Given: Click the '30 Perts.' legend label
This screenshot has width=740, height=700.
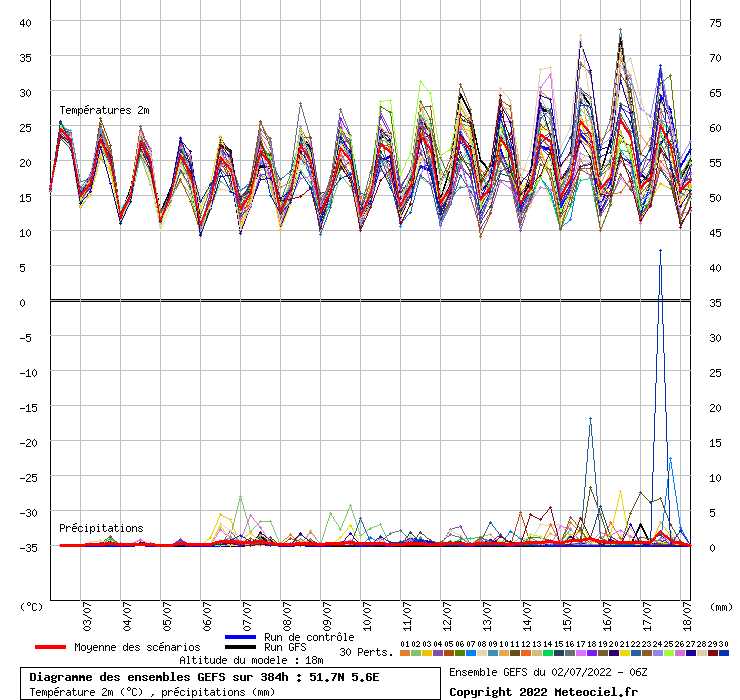Looking at the screenshot, I should click(x=366, y=652).
